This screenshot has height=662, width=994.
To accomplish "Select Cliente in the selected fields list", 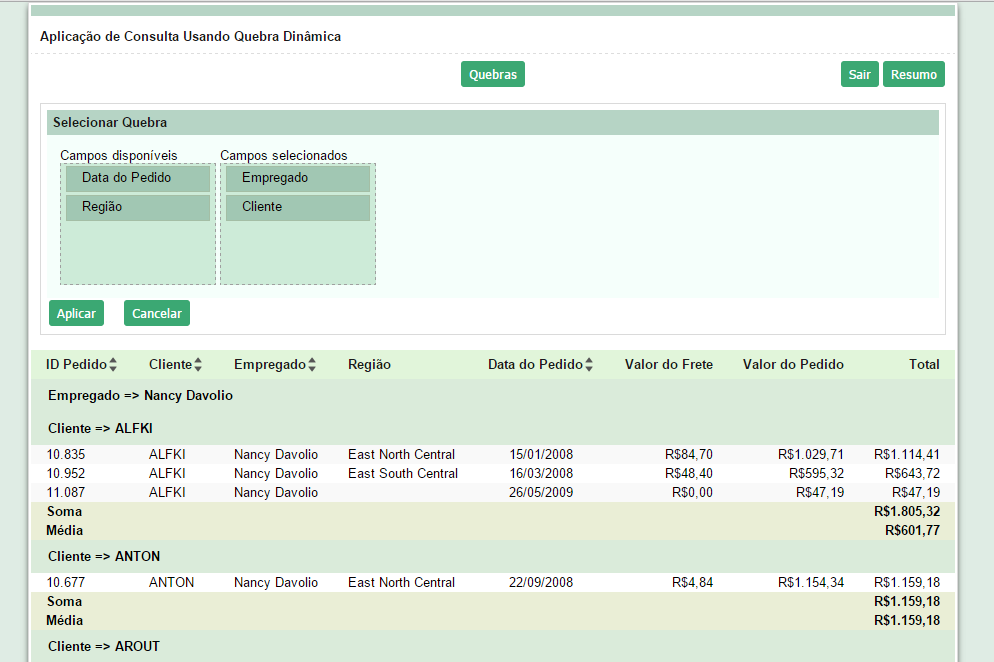I will coord(297,207).
